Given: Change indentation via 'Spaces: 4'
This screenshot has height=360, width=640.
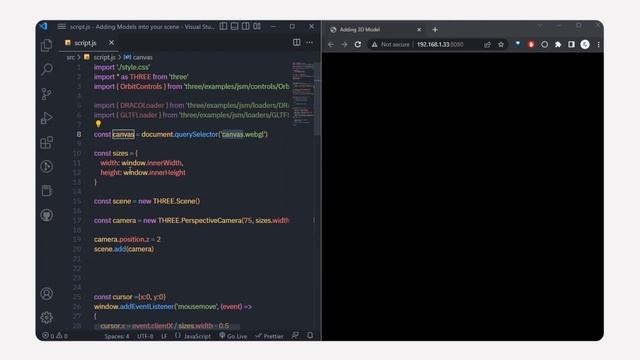Looking at the screenshot, I should (117, 336).
